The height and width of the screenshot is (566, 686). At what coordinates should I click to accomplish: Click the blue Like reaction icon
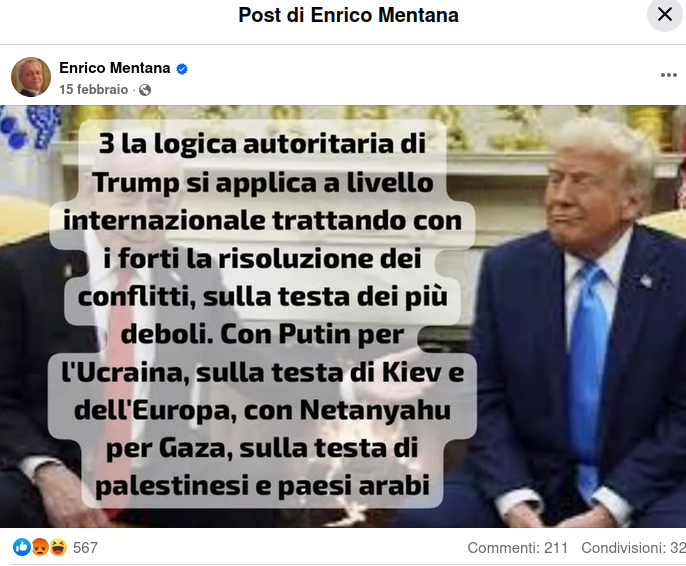tap(21, 547)
